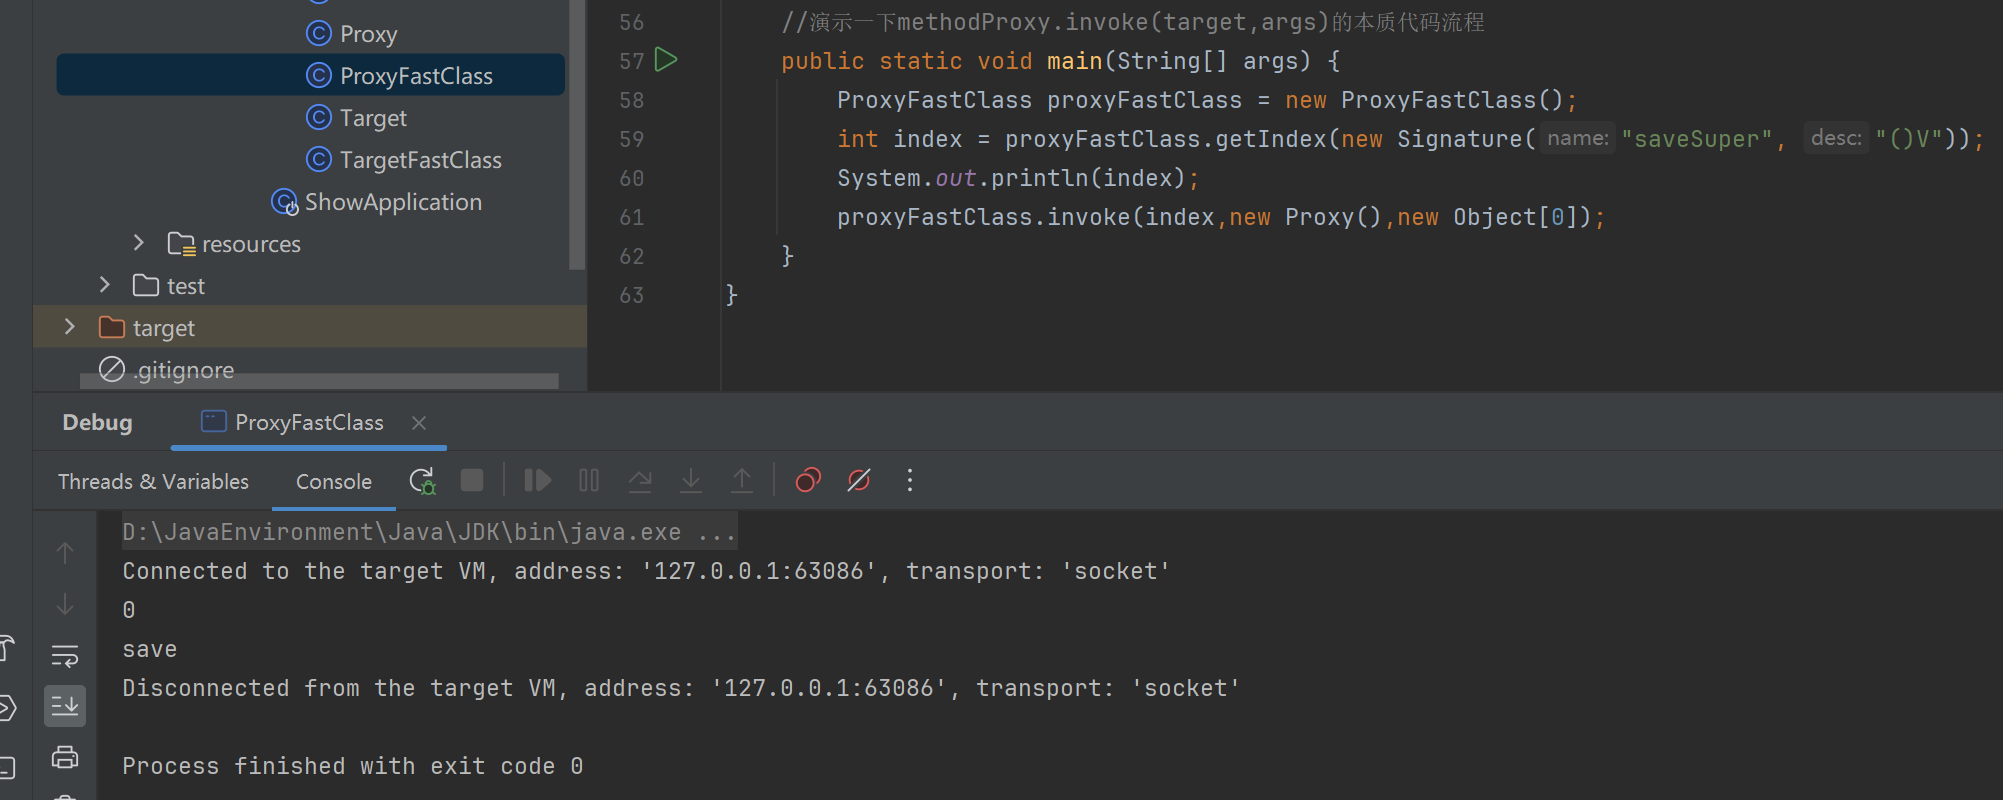
Task: Stop the debug process
Action: 472,481
